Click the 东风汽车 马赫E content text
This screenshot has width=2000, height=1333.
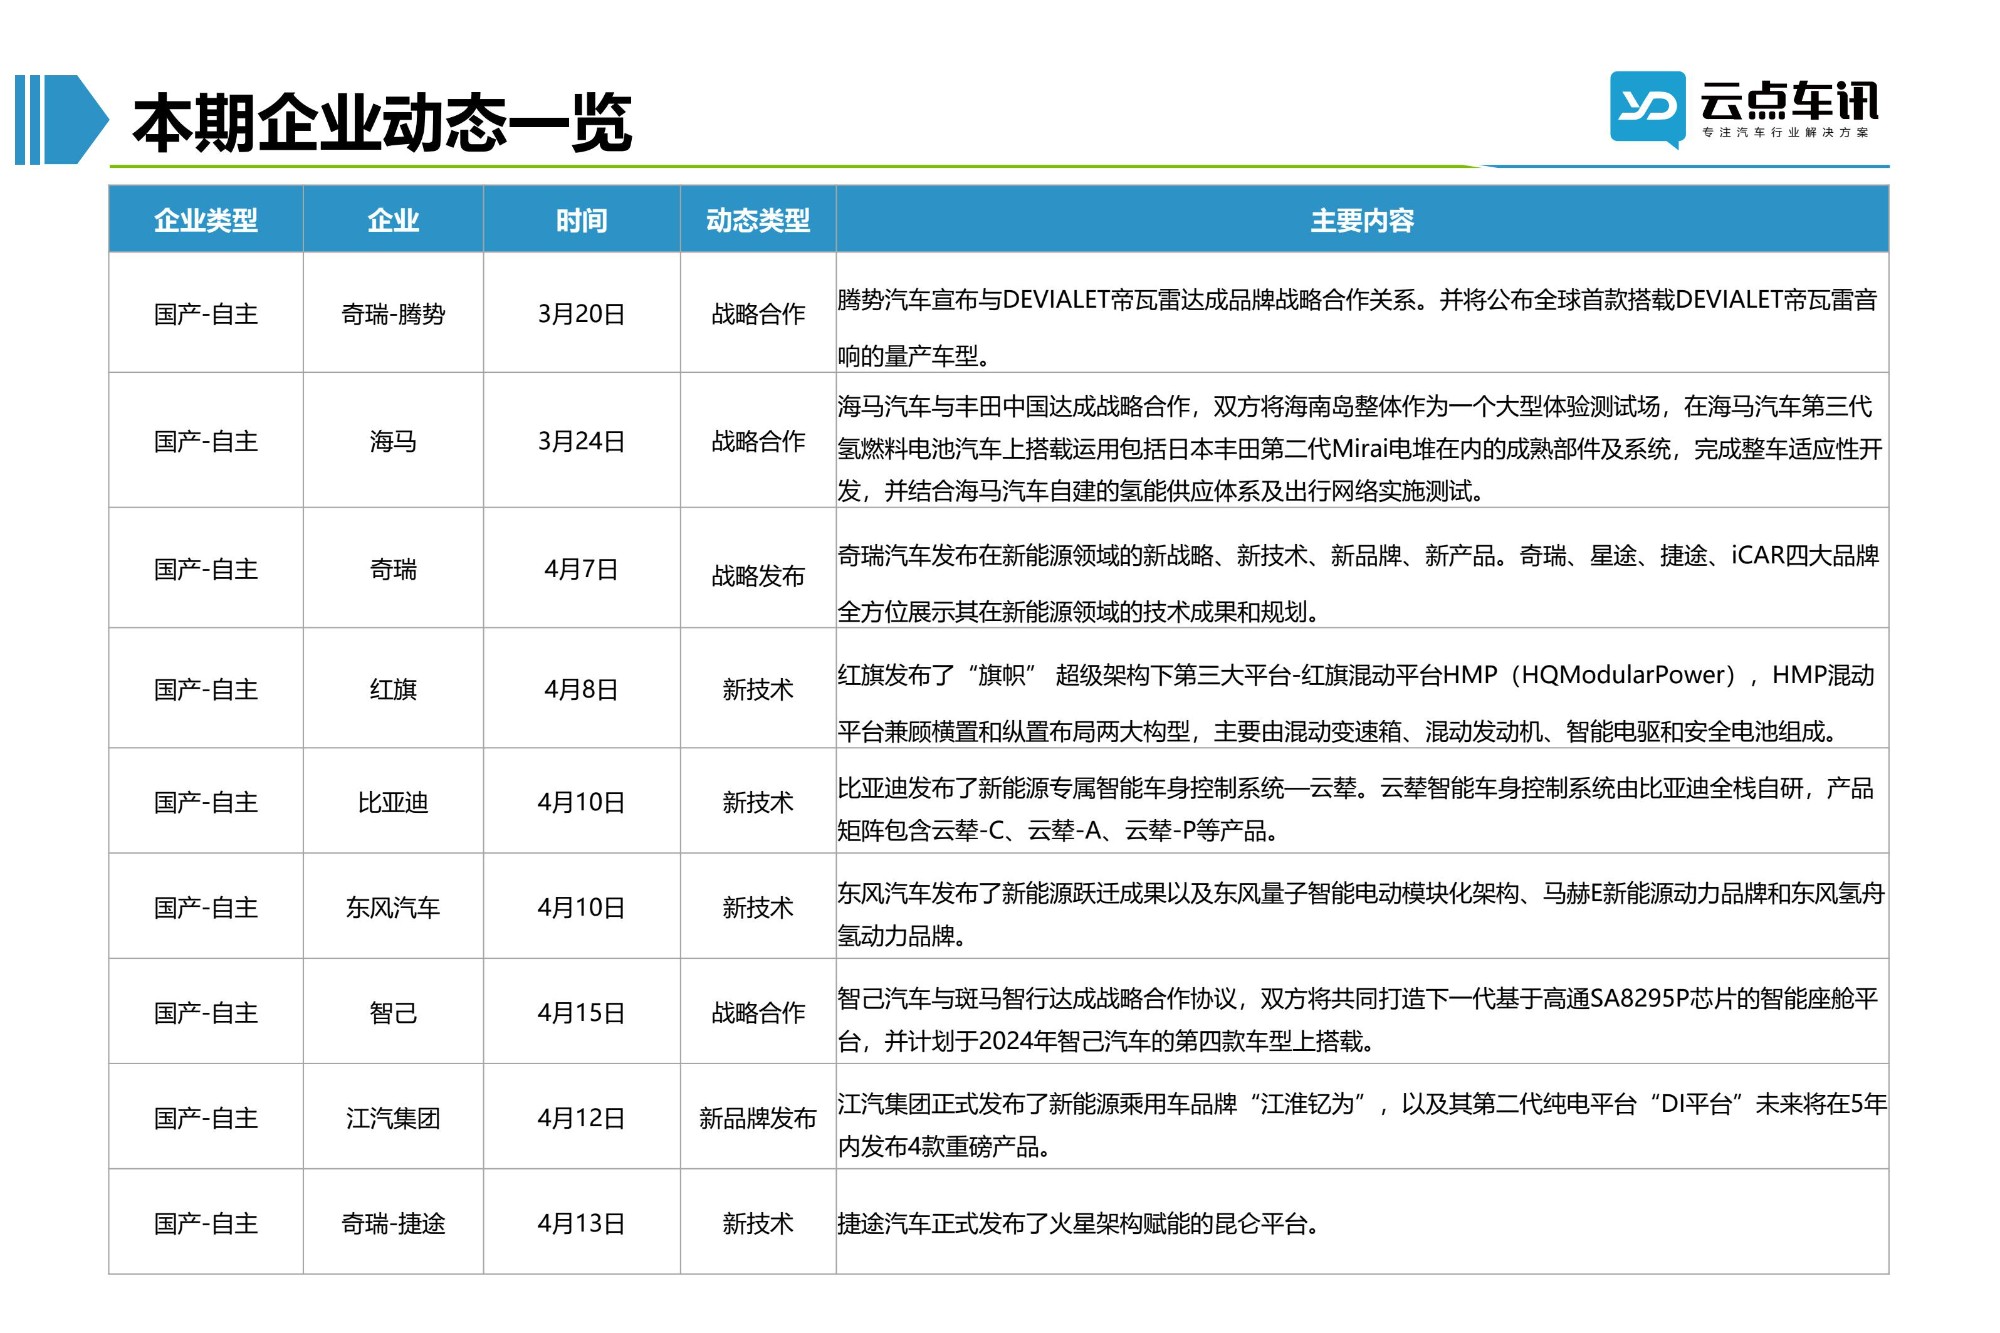coord(1361,914)
